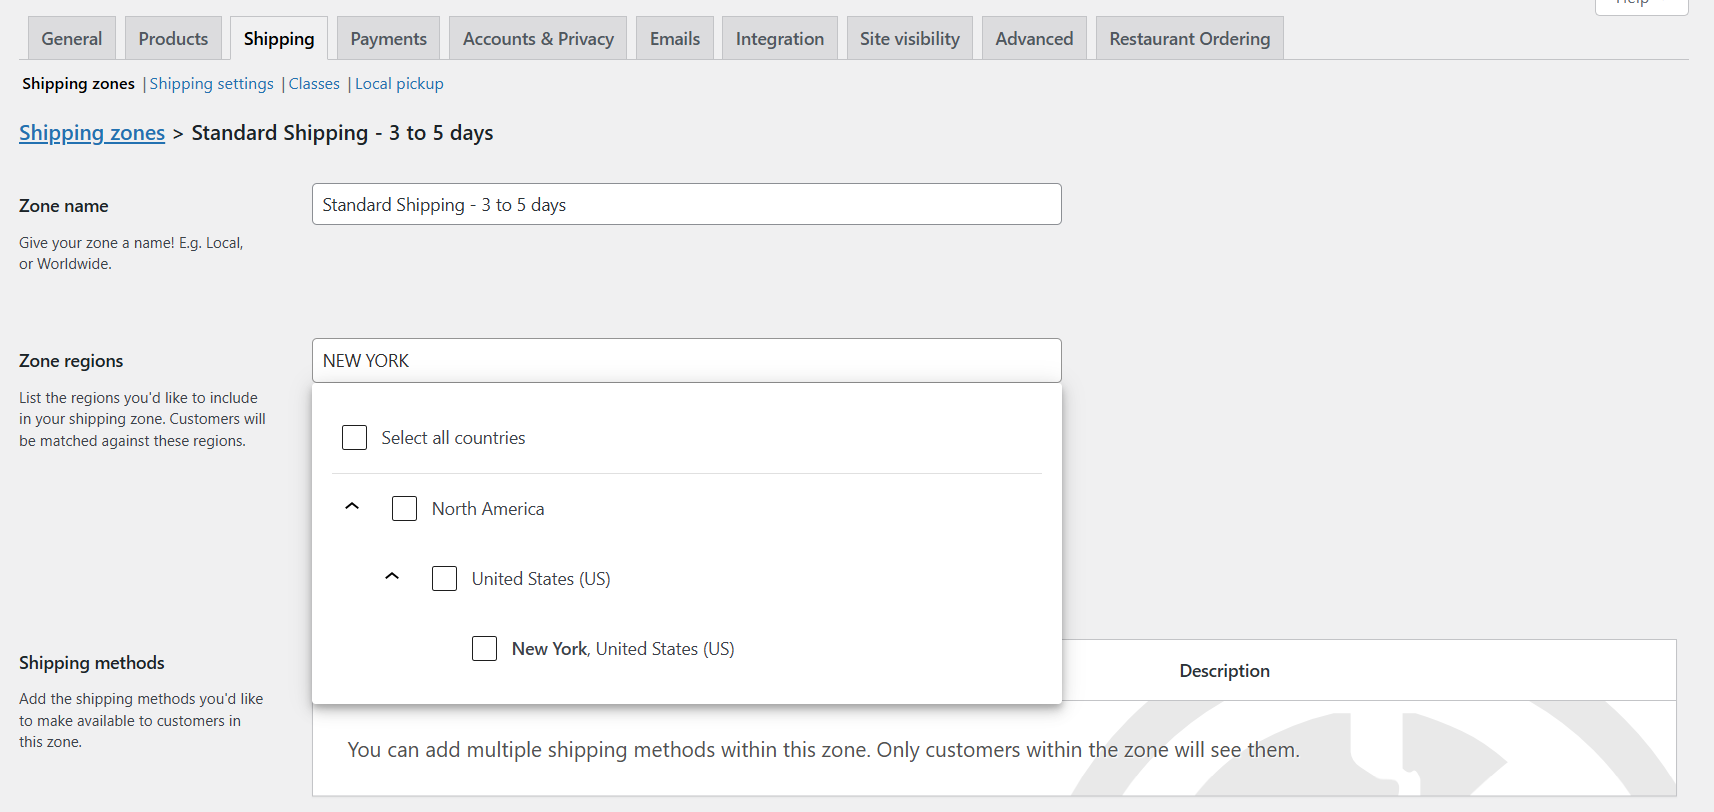Switch to the Integration tab
The image size is (1714, 812).
[x=780, y=39]
